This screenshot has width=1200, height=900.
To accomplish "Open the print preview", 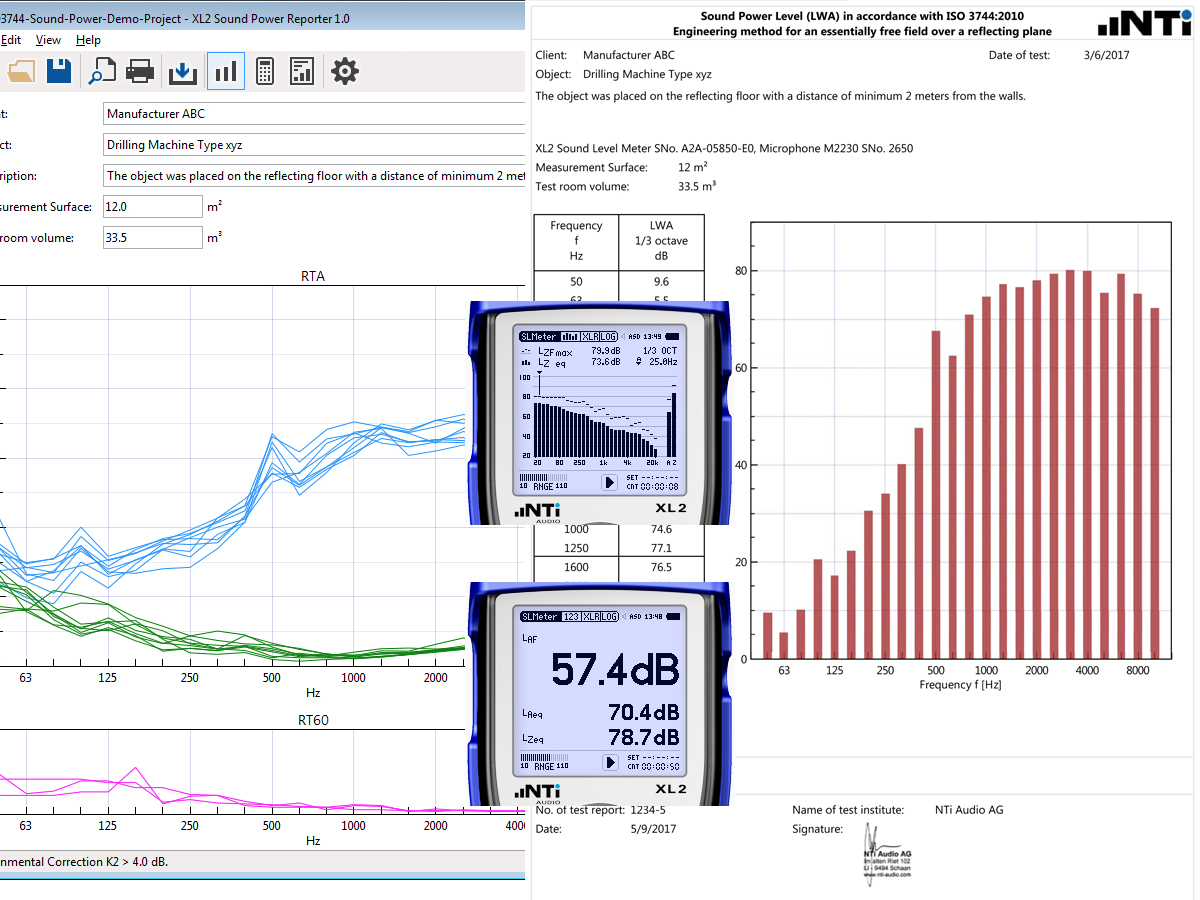I will 101,70.
